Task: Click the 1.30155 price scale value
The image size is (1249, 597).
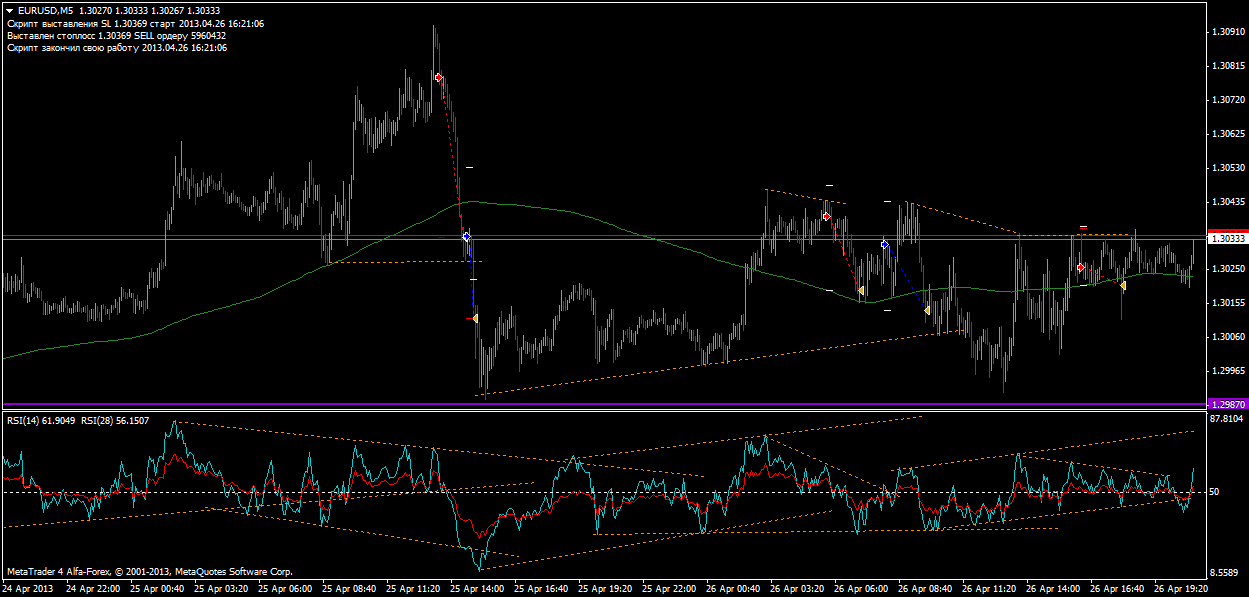Action: (1228, 303)
